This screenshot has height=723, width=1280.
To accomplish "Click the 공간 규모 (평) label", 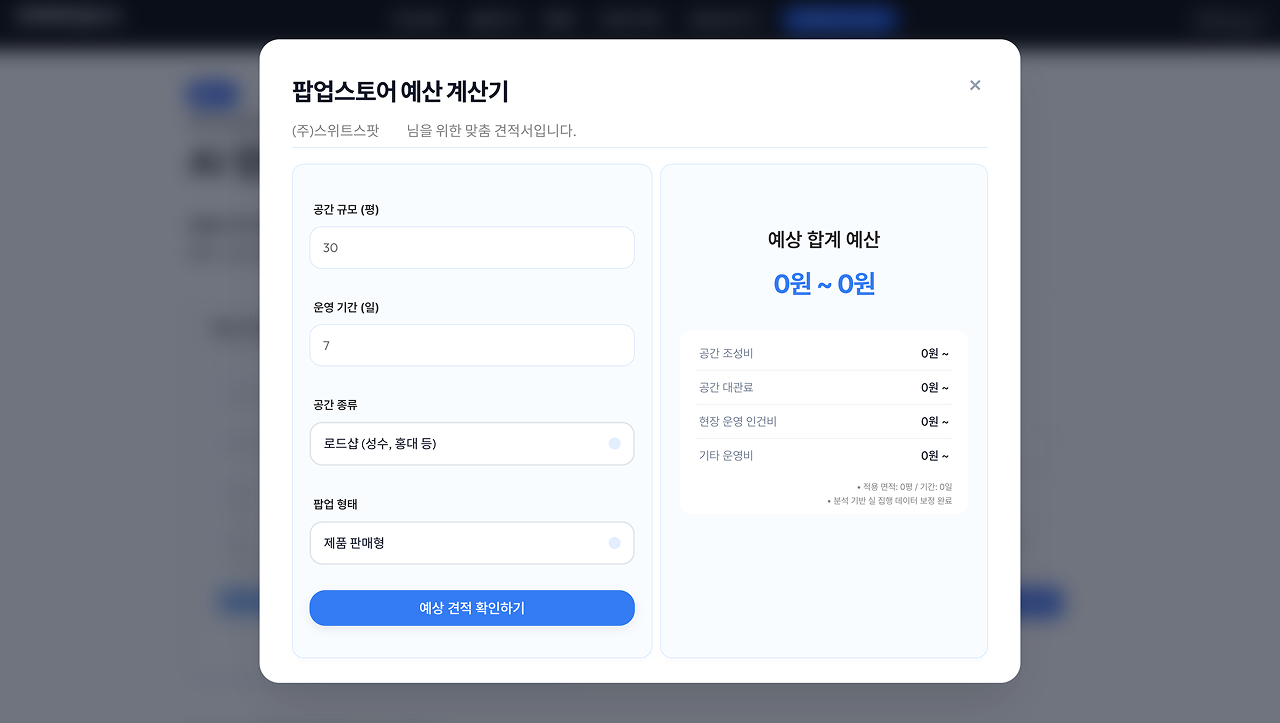I will tap(346, 210).
